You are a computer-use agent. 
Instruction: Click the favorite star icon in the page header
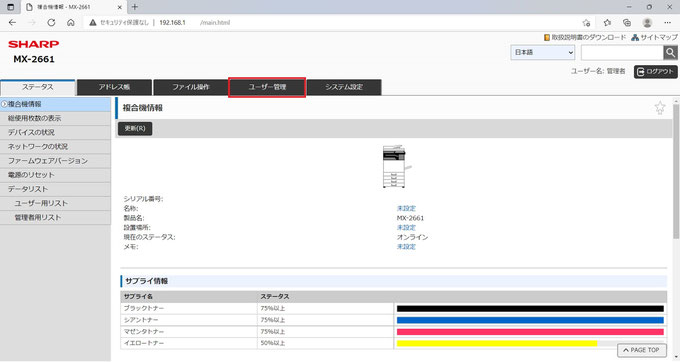pos(660,108)
